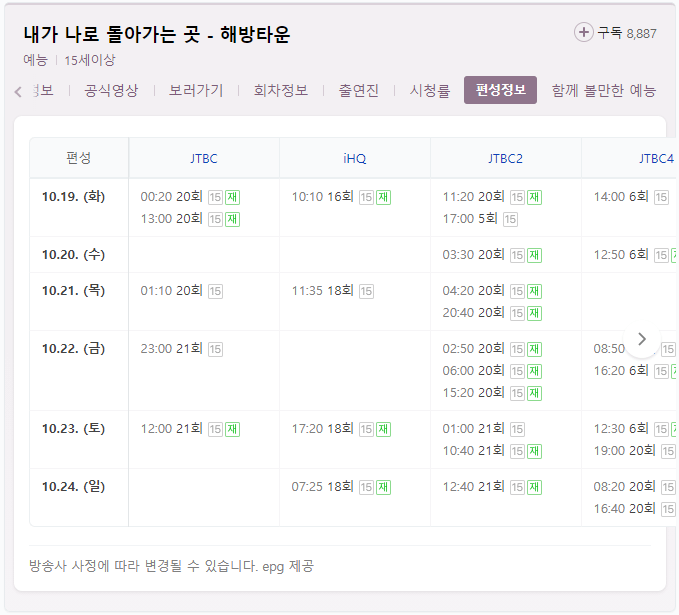This screenshot has height=615, width=679.
Task: Click JTBC2 02:50 20회 entry
Action: 473,348
